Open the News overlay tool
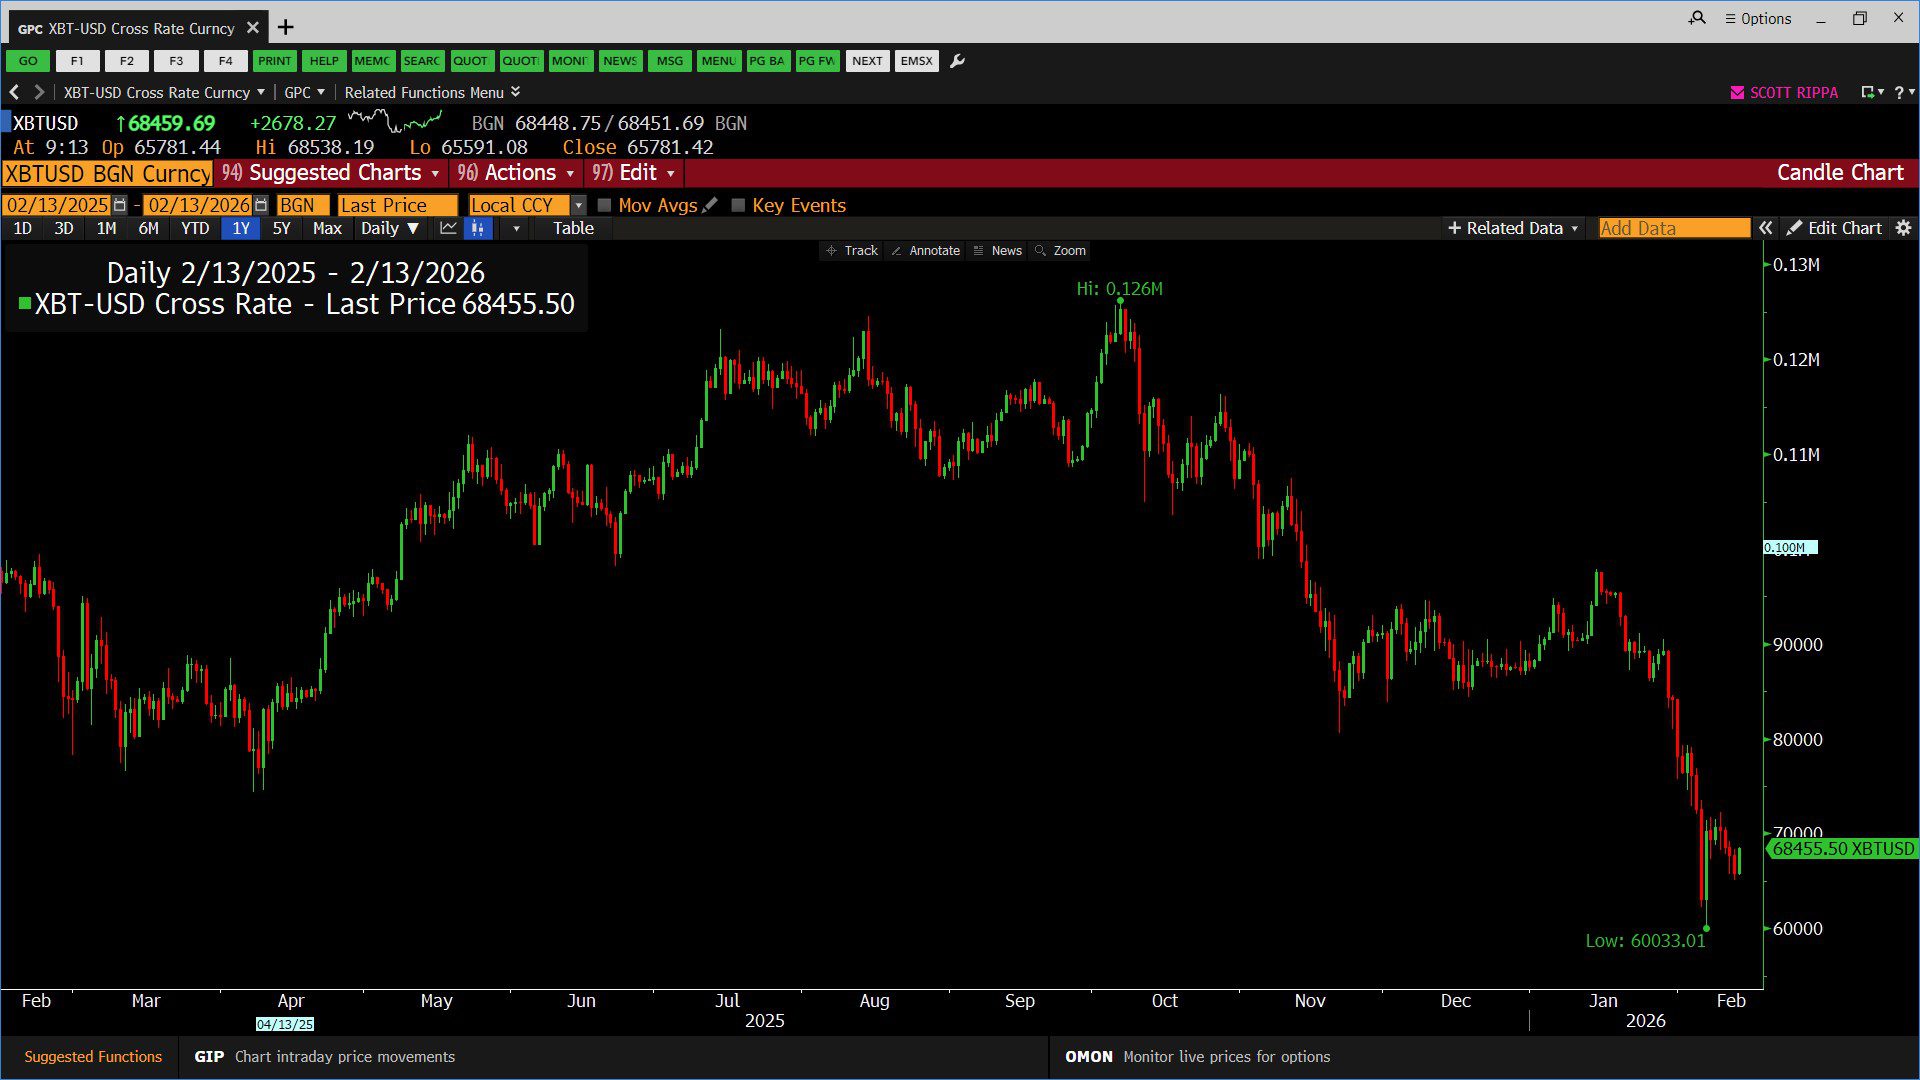The image size is (1920, 1080). [997, 251]
